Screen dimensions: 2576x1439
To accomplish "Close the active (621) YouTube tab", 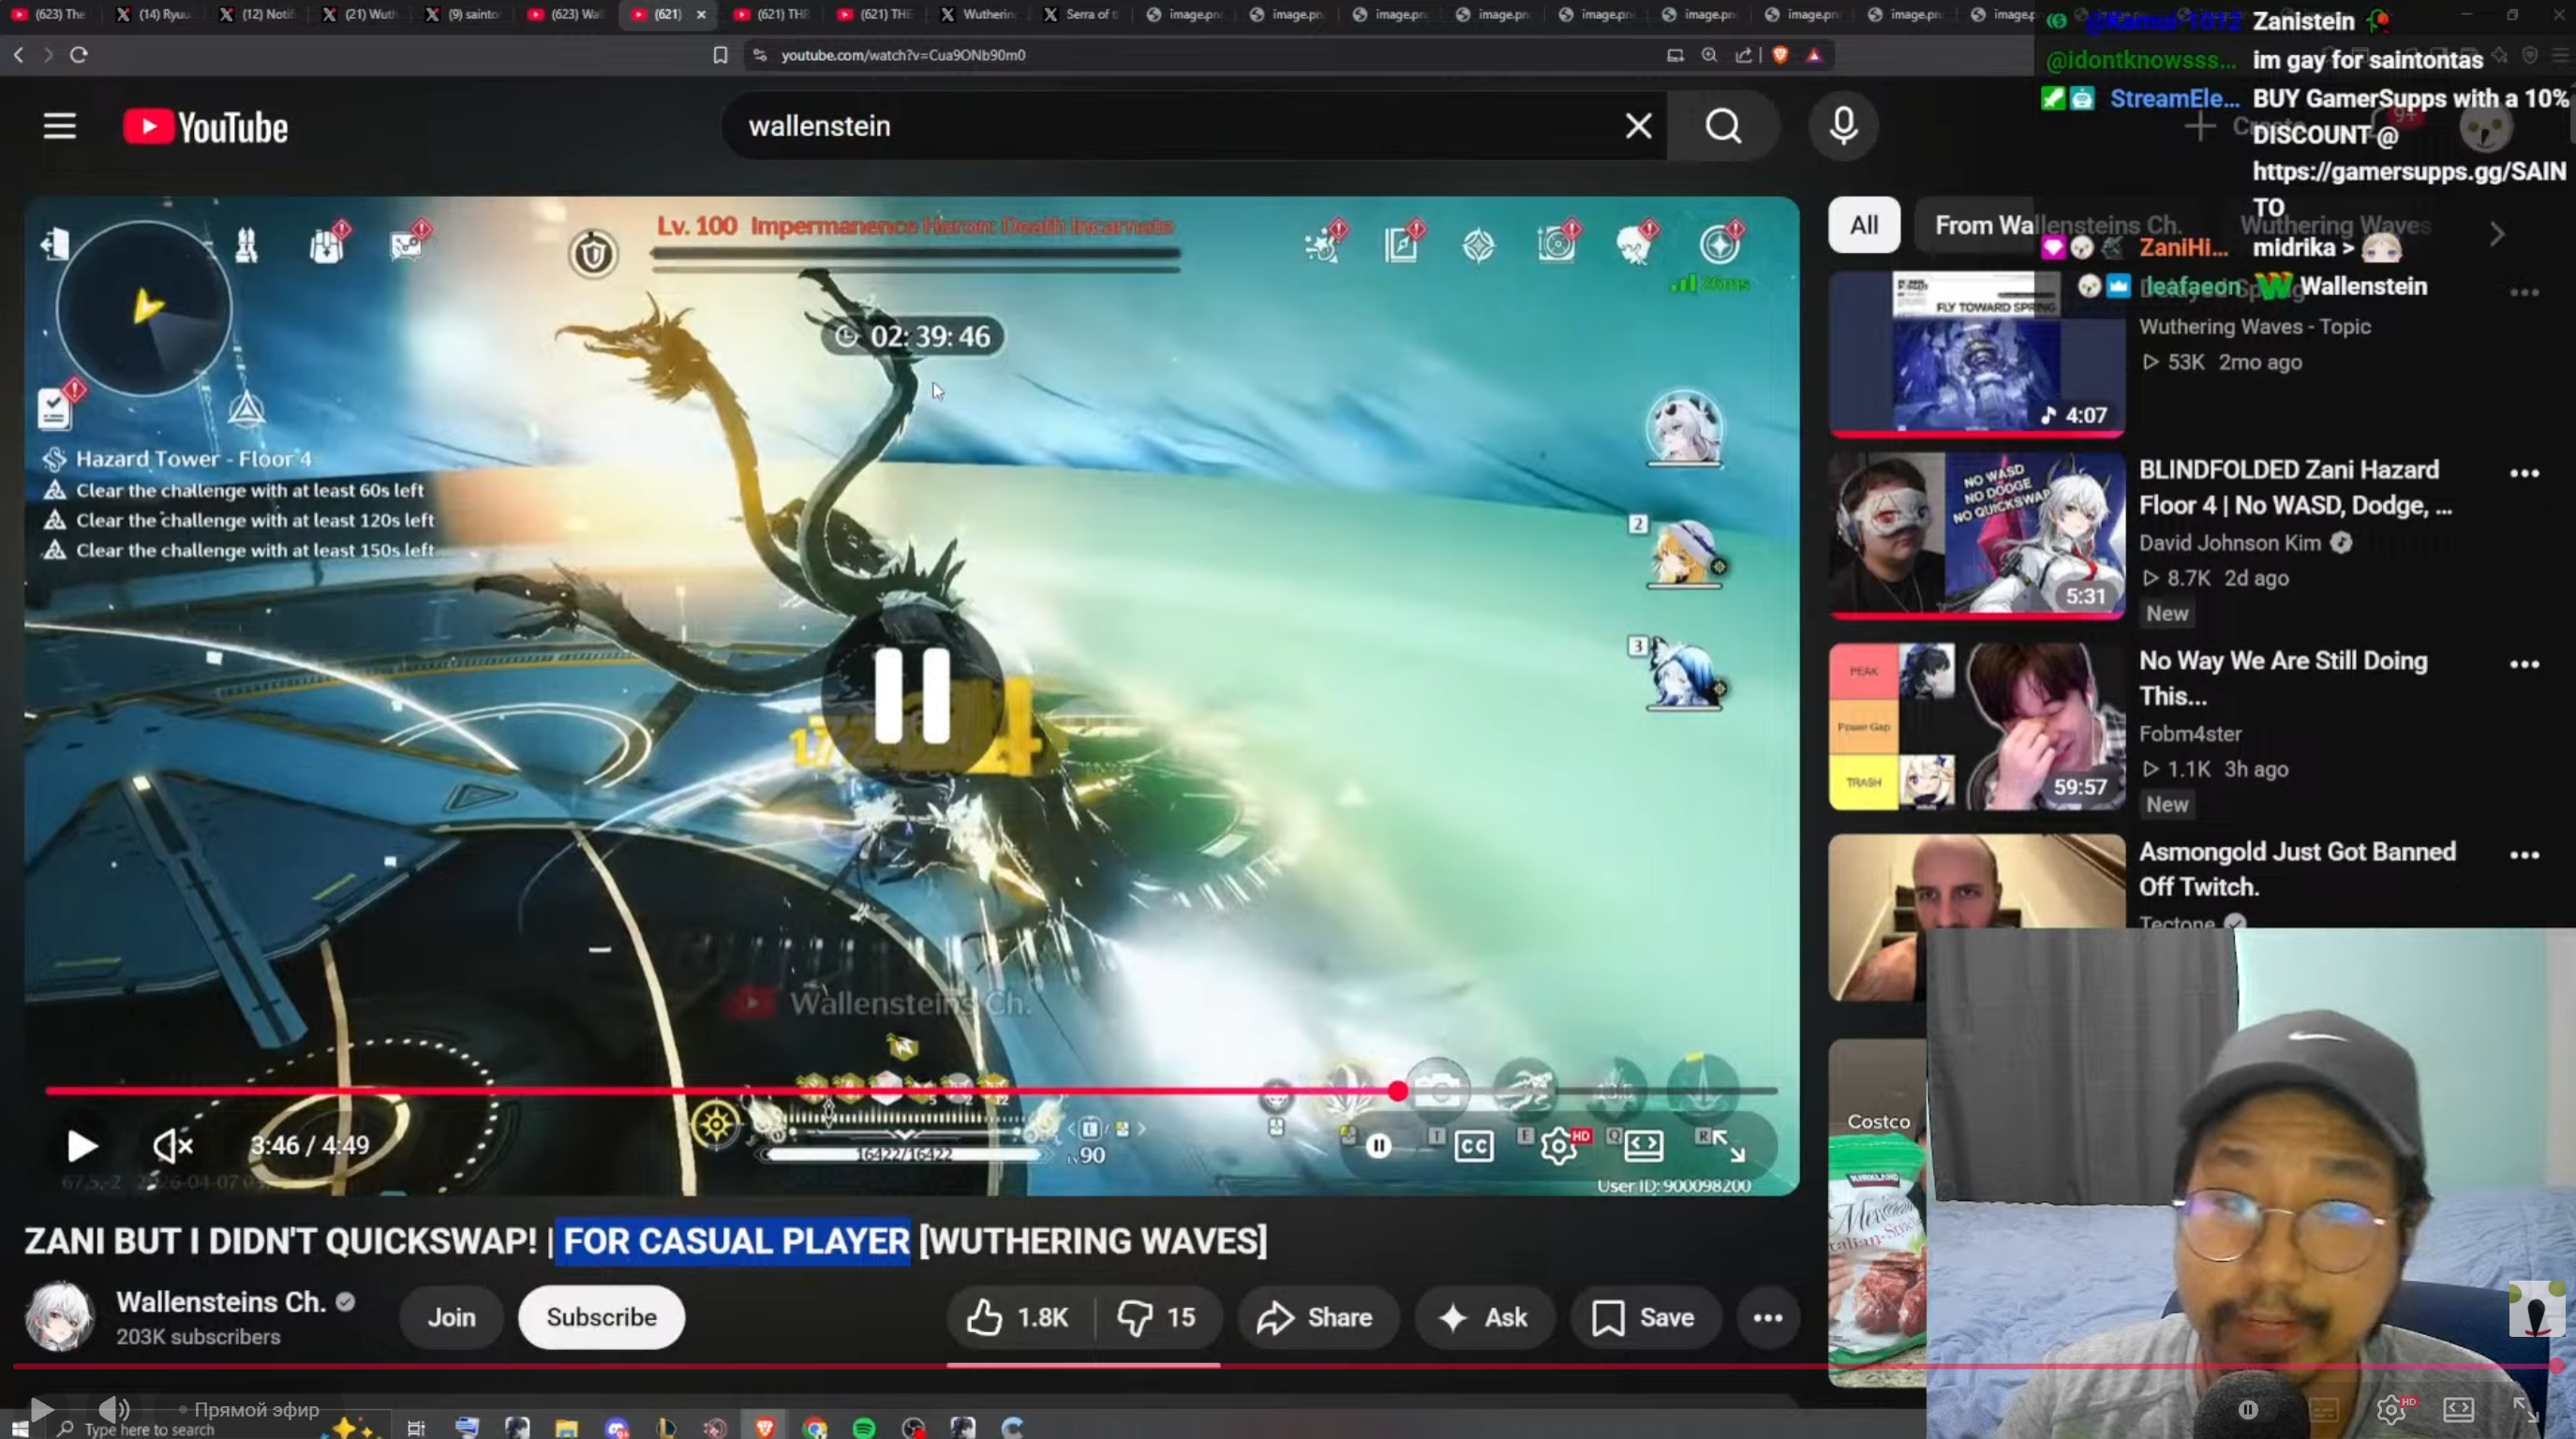I will (701, 14).
